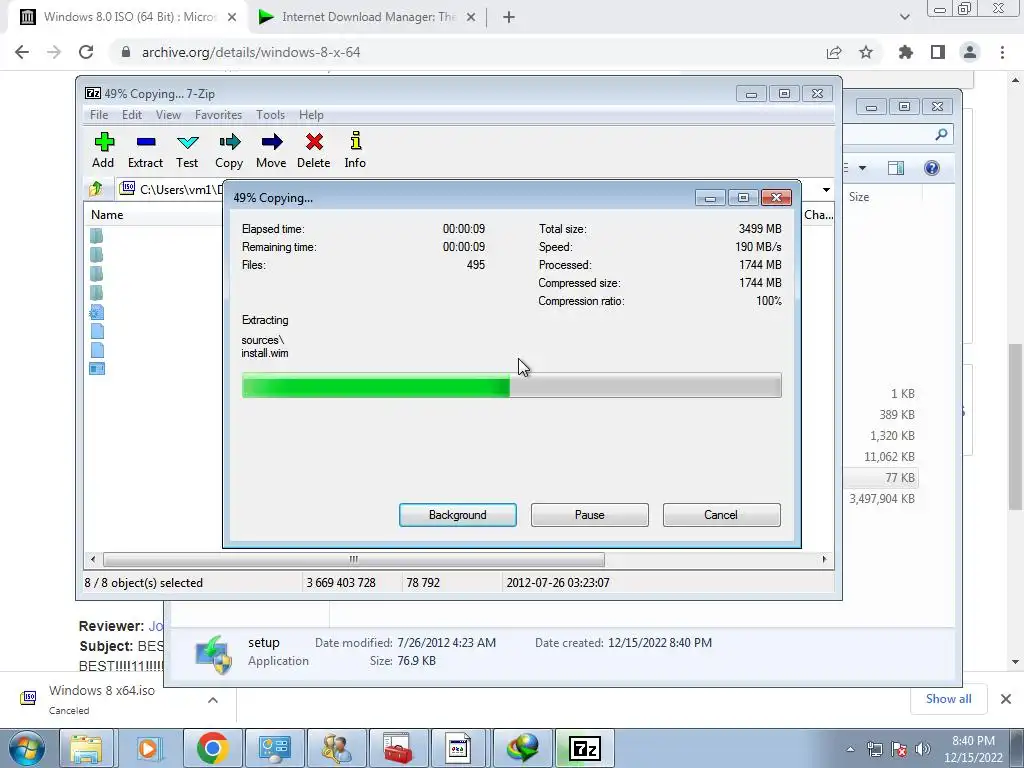
Task: Click the Add toolbar icon in 7-Zip
Action: (x=103, y=150)
